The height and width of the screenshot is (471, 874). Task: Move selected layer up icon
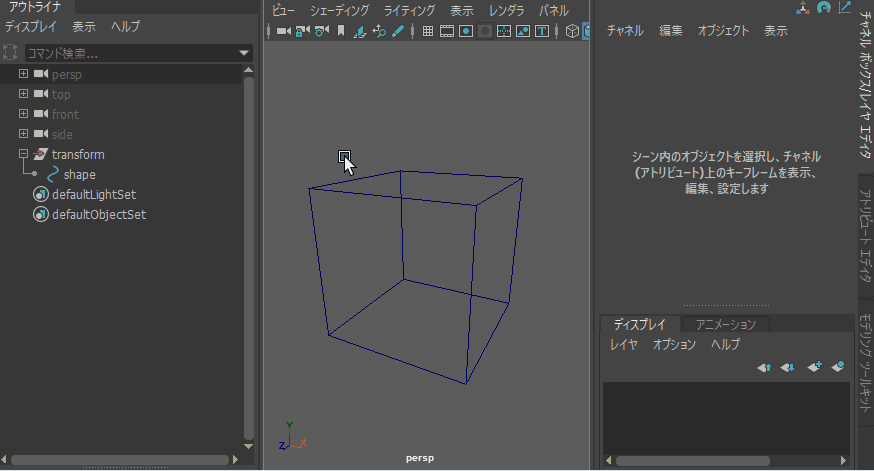click(765, 367)
